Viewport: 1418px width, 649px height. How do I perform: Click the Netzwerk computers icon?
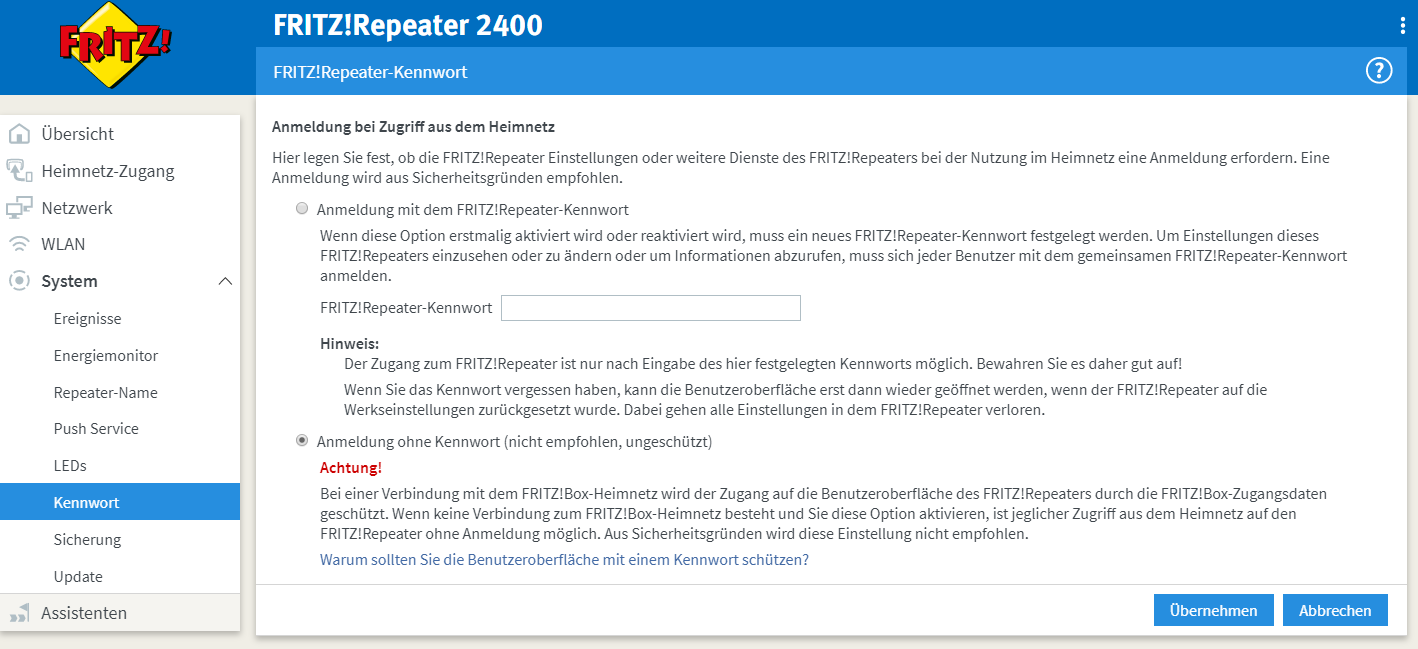tap(19, 208)
